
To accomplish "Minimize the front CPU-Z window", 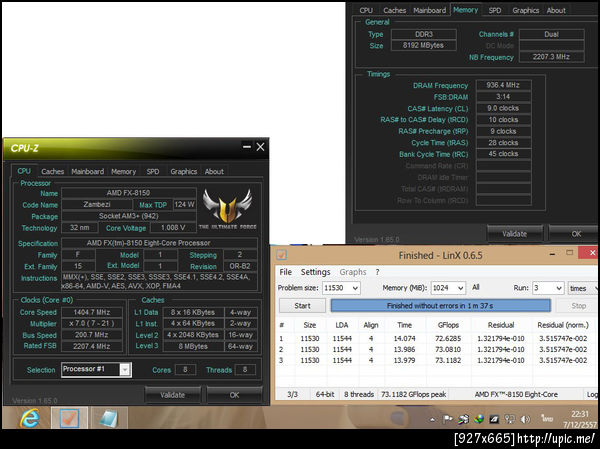I will click(247, 147).
